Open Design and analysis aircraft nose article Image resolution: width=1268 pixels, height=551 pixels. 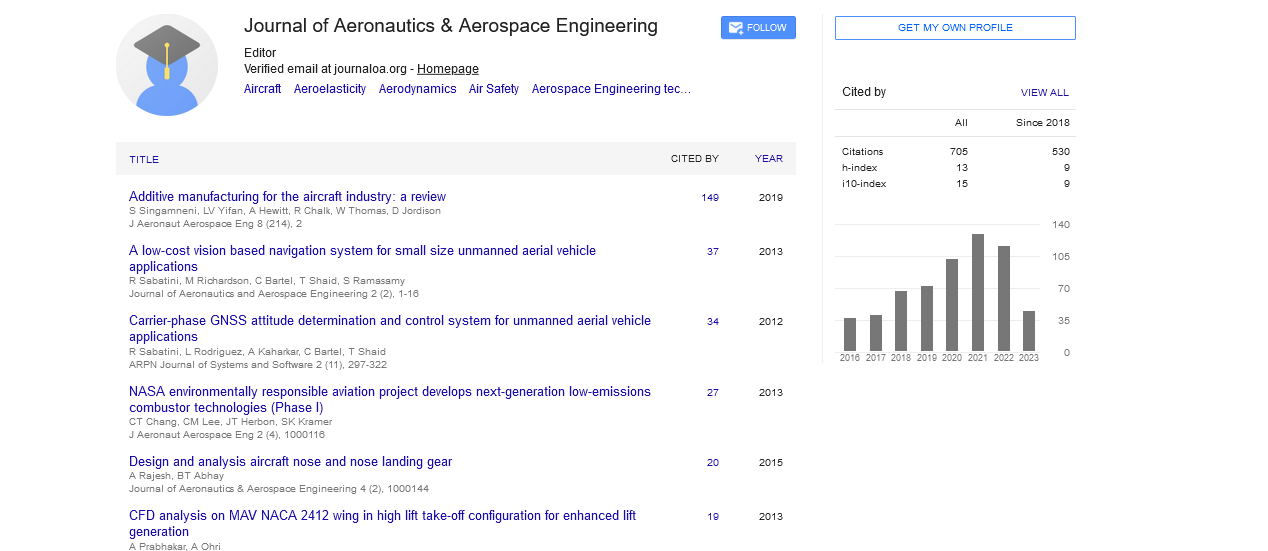pos(290,462)
